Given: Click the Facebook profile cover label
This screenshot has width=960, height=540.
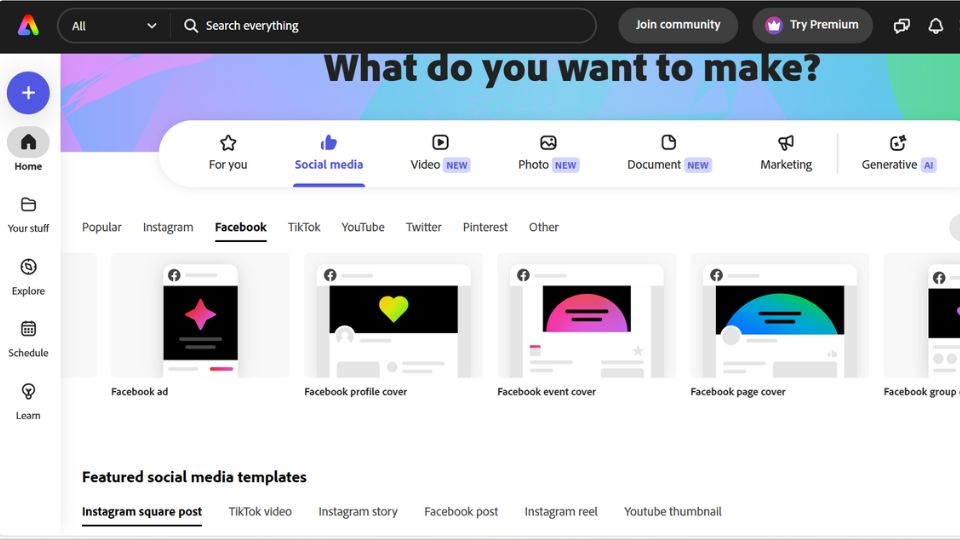Looking at the screenshot, I should [x=356, y=392].
